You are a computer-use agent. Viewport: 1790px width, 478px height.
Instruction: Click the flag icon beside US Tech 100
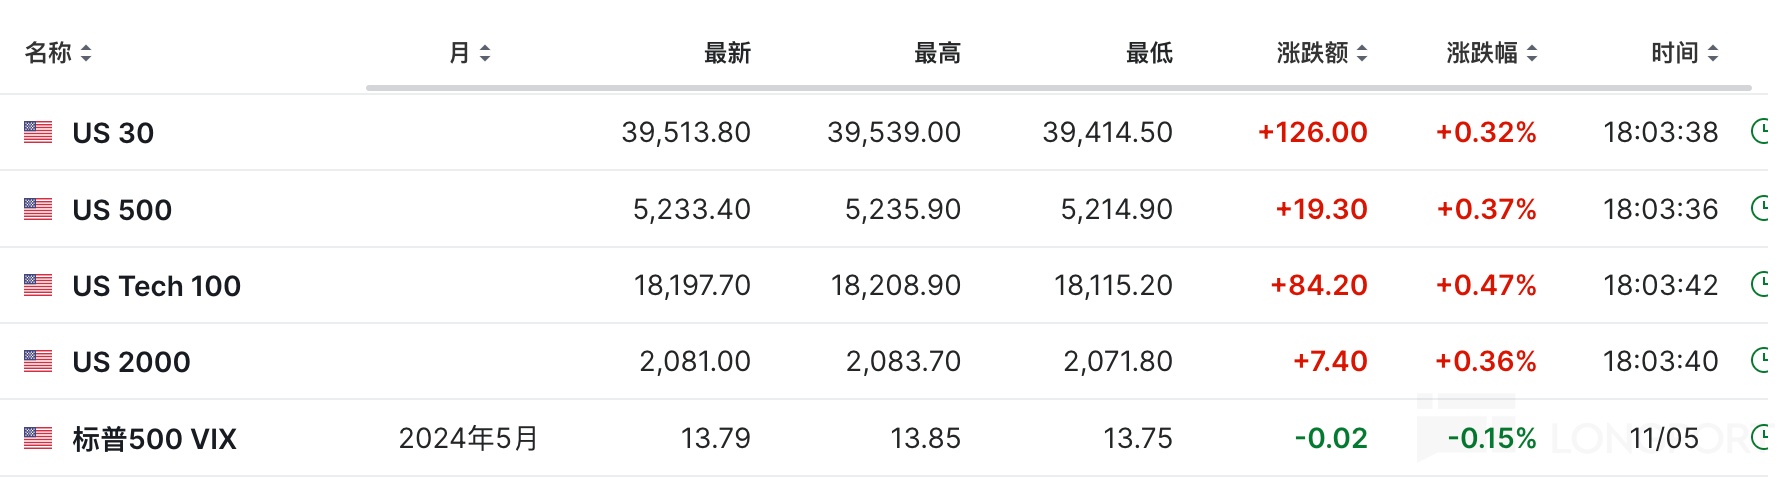tap(38, 285)
